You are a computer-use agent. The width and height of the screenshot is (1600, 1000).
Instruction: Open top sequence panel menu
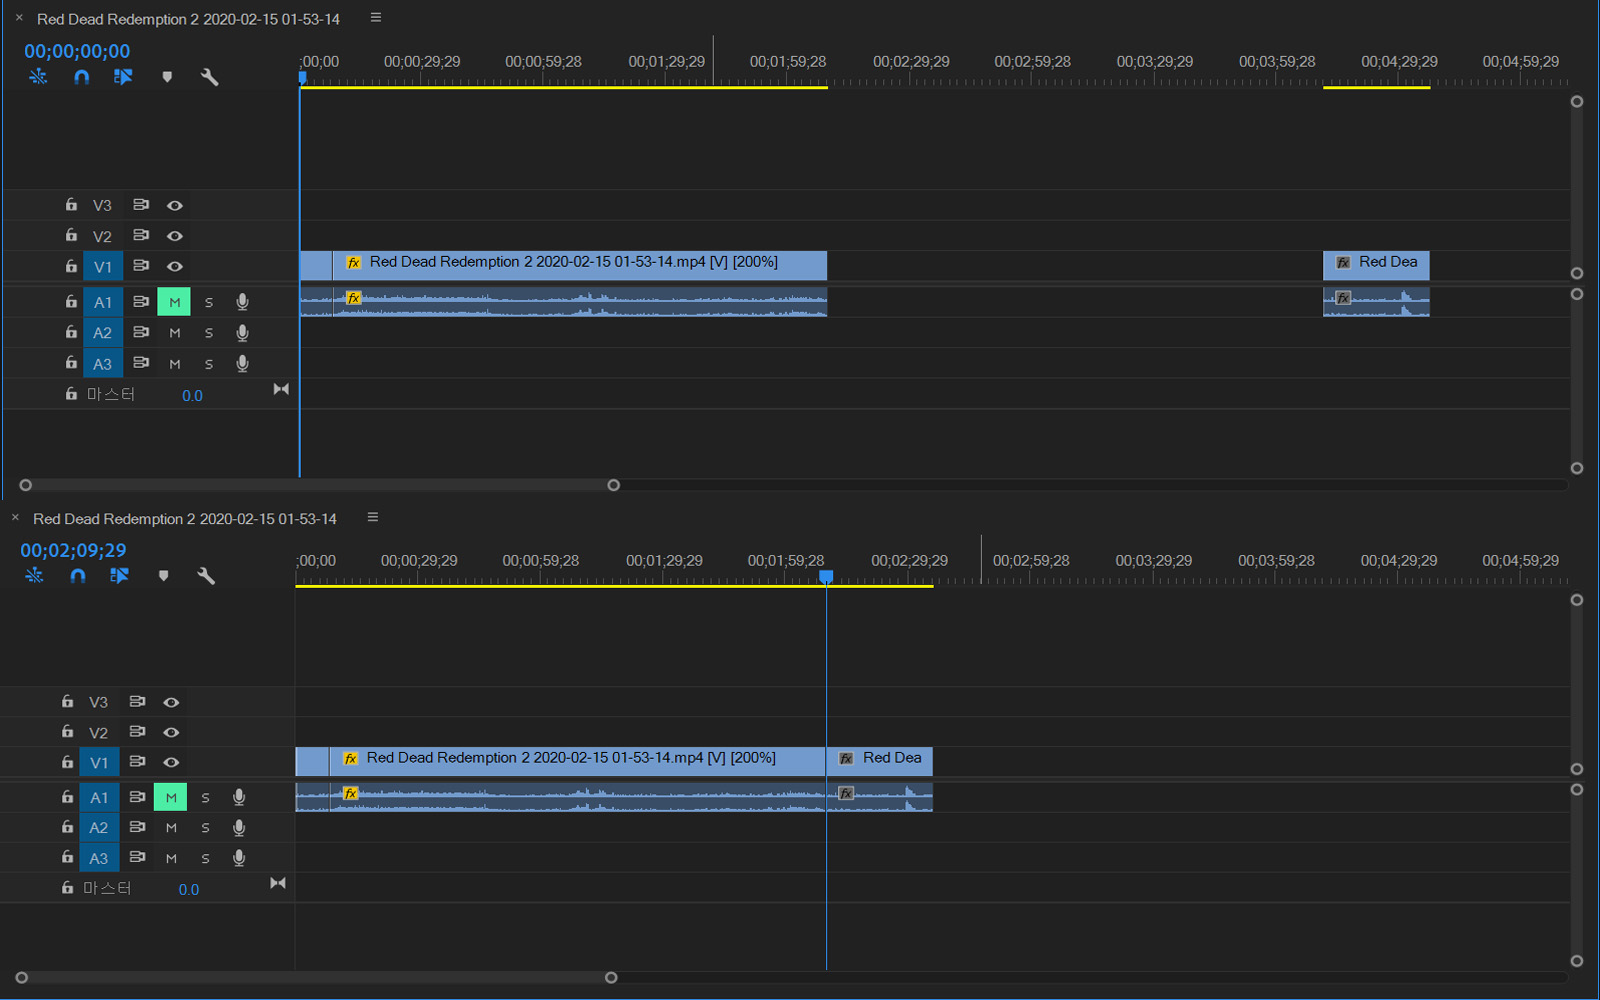pos(376,18)
